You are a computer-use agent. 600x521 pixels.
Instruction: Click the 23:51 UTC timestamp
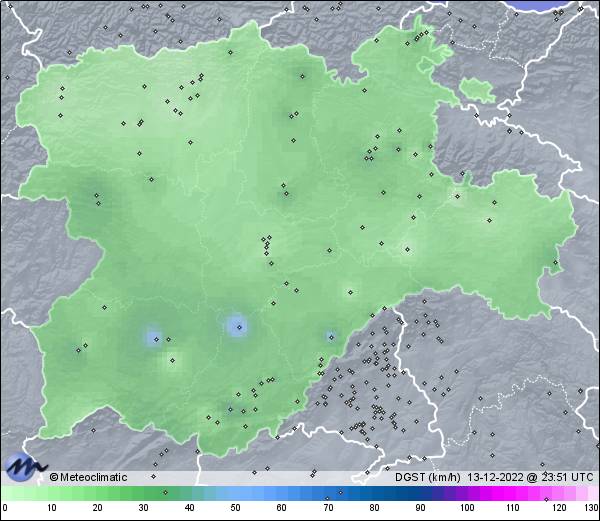coord(566,477)
